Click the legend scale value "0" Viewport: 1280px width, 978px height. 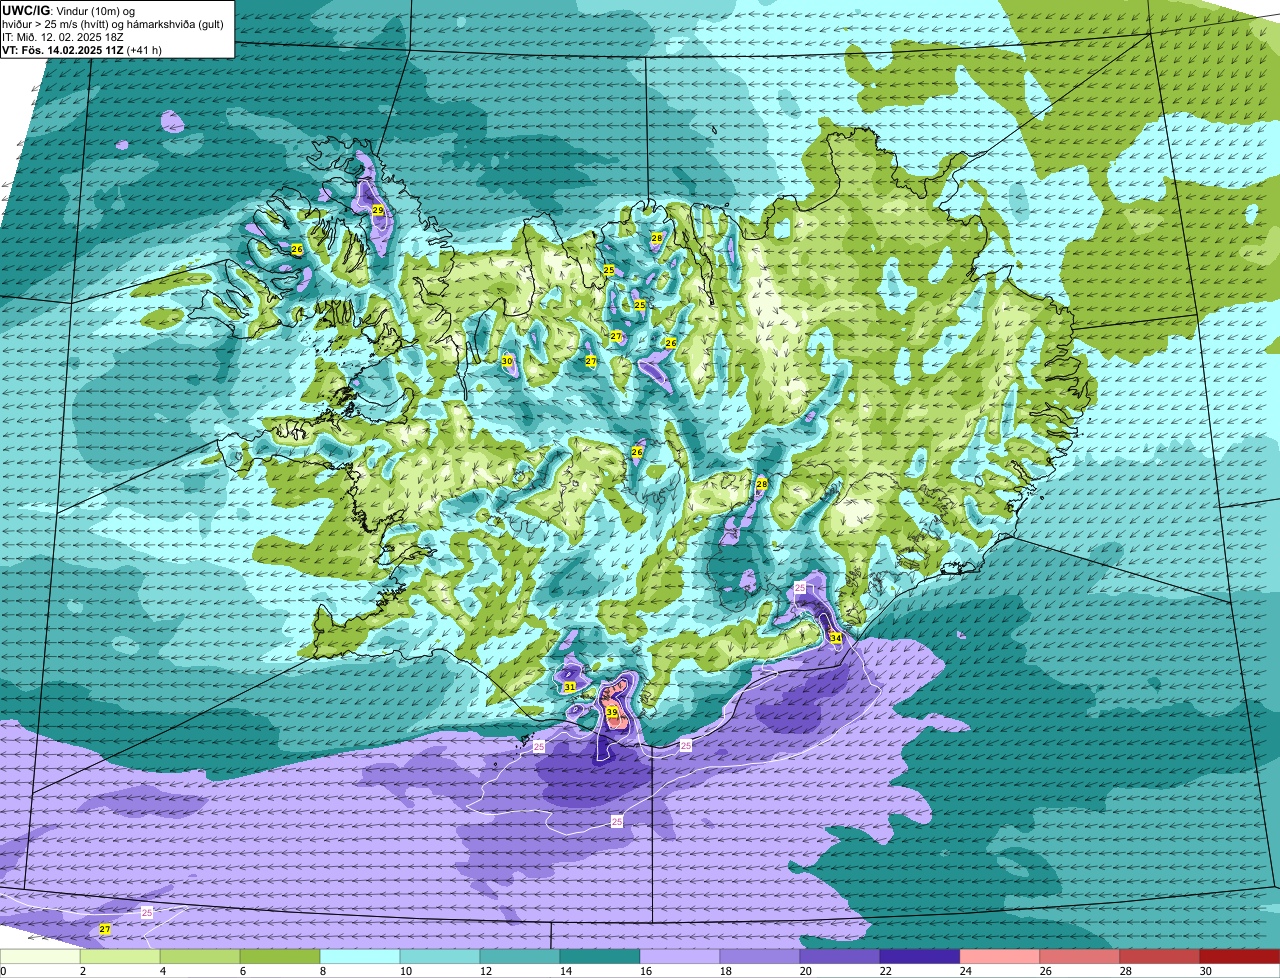[x=3, y=971]
